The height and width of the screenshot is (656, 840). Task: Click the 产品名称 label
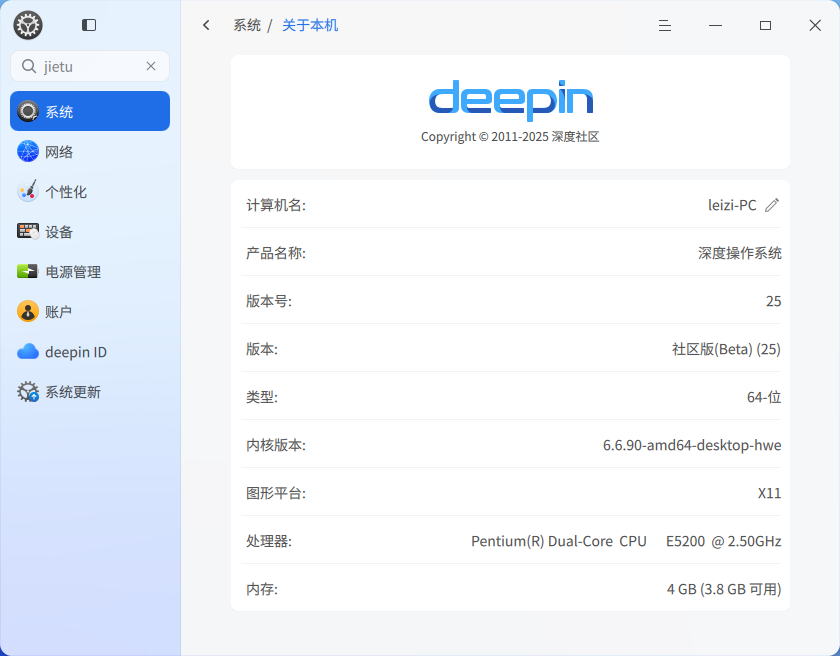tap(276, 253)
